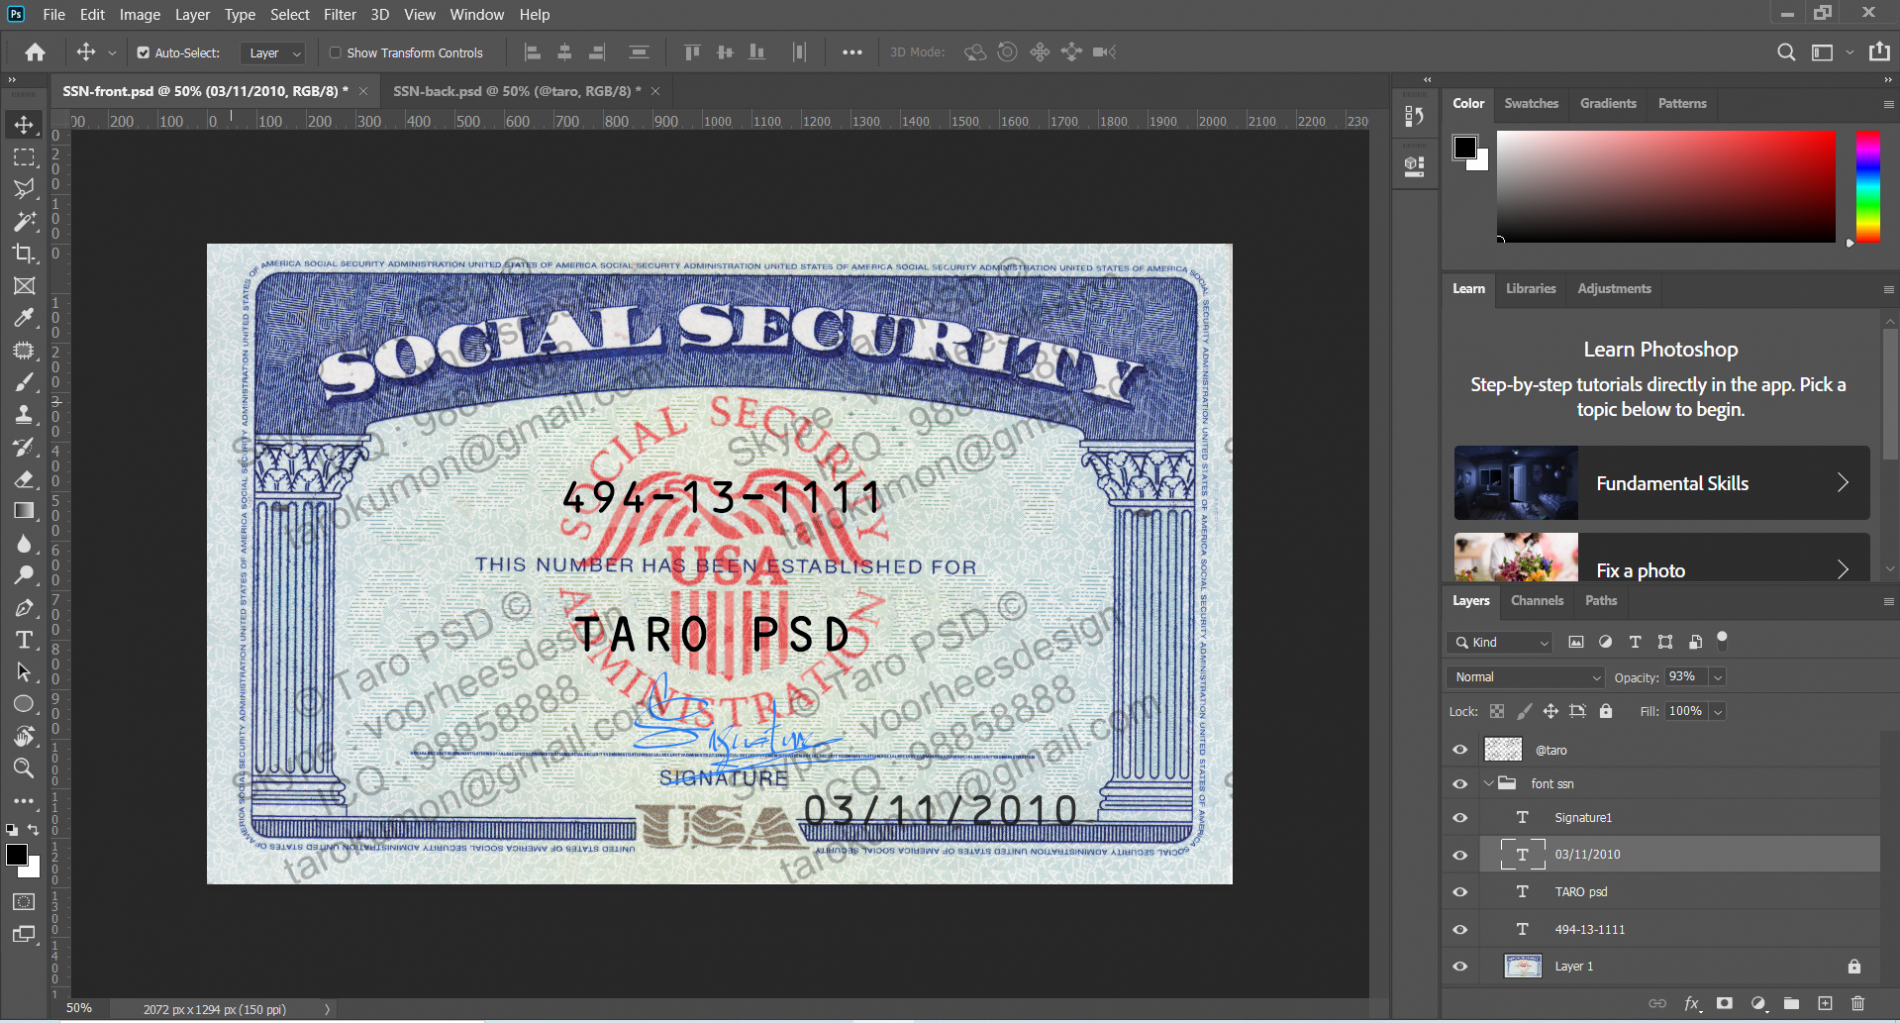Hide Layer 1 visibility eye
Viewport: 1900px width, 1023px height.
[1460, 966]
